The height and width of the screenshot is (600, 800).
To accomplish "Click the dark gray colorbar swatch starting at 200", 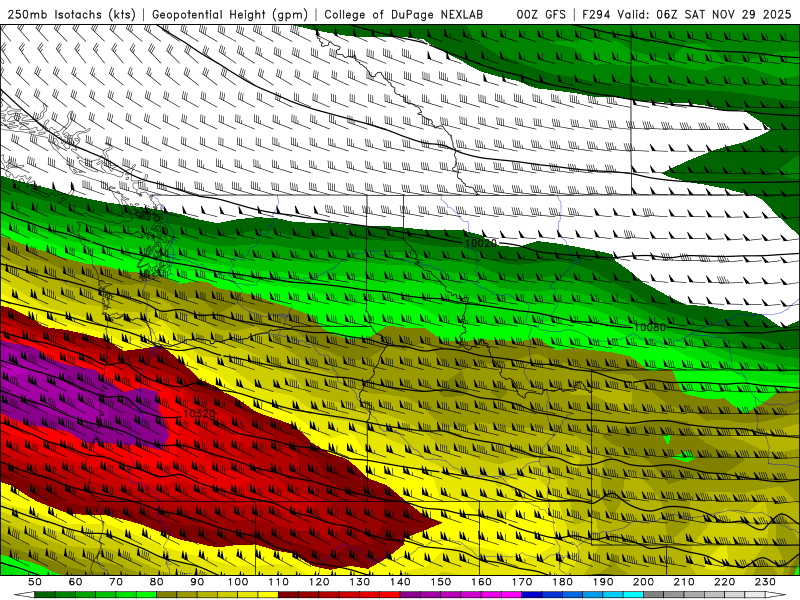I will (x=654, y=595).
